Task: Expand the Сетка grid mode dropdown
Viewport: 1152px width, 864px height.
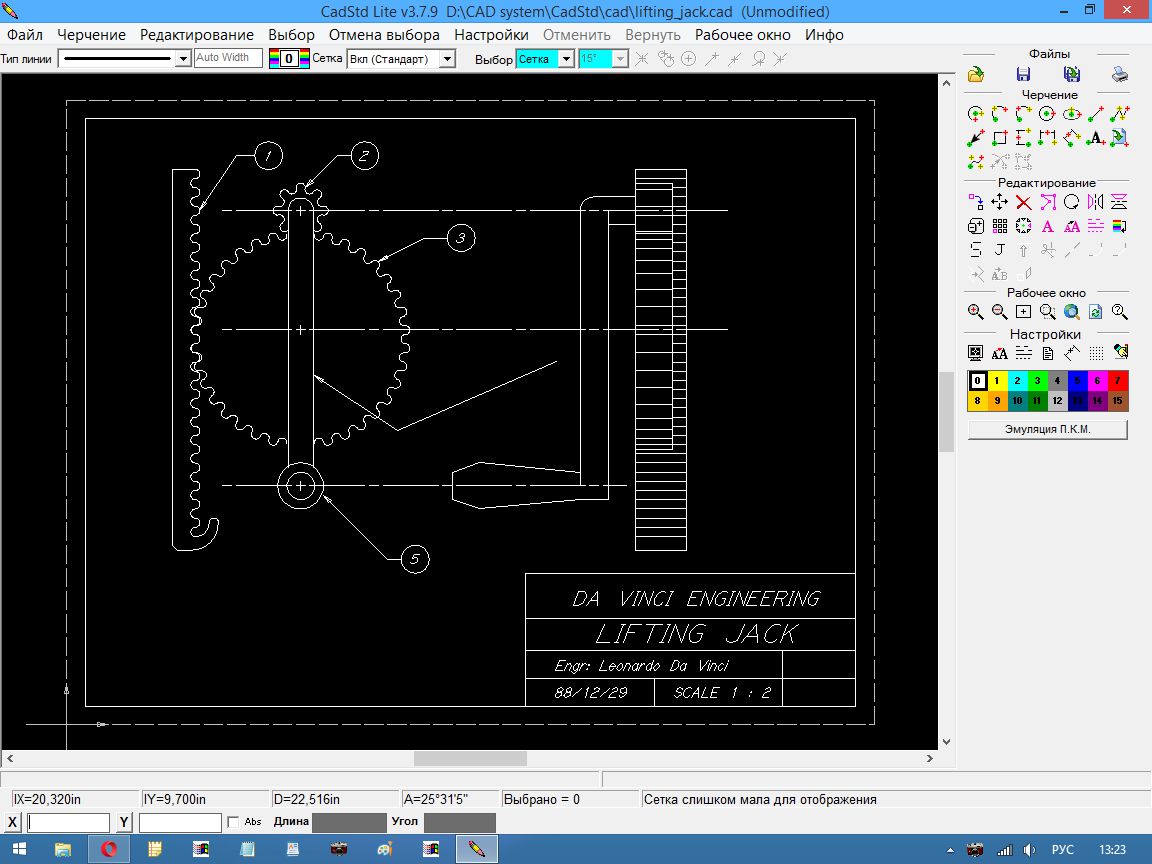Action: [447, 59]
